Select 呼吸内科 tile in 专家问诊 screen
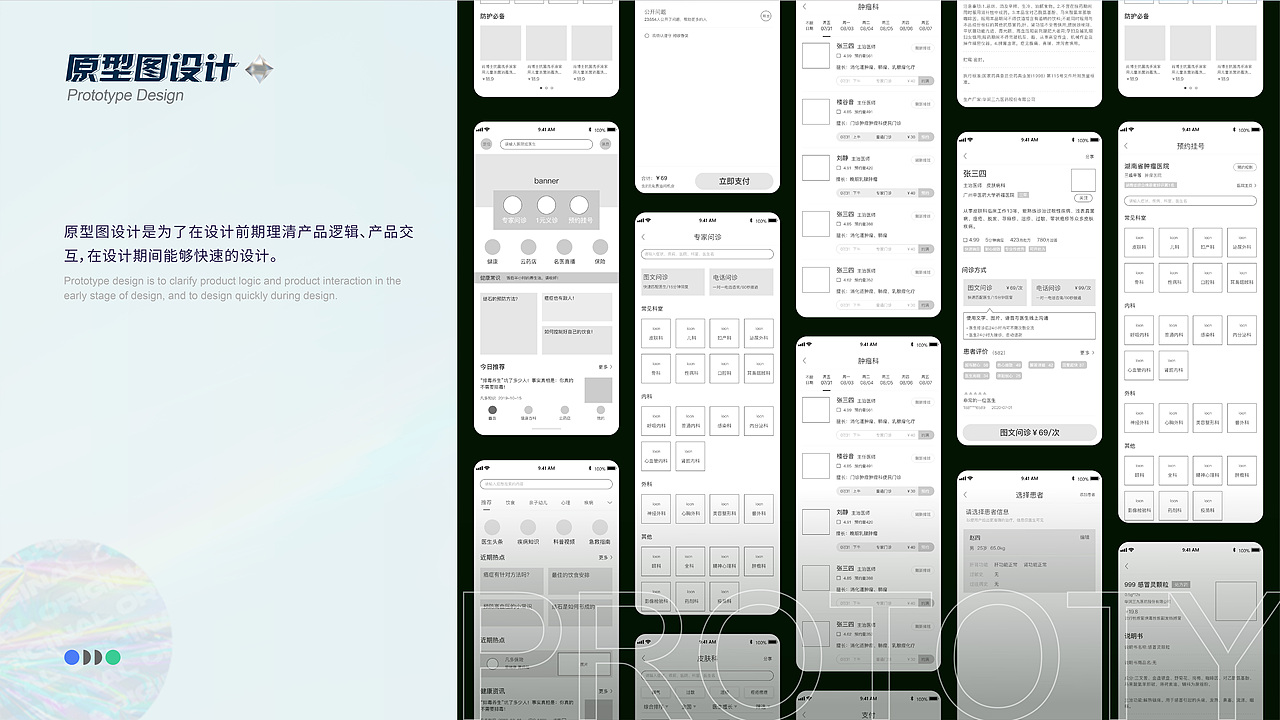Image resolution: width=1280 pixels, height=720 pixels. (x=656, y=420)
